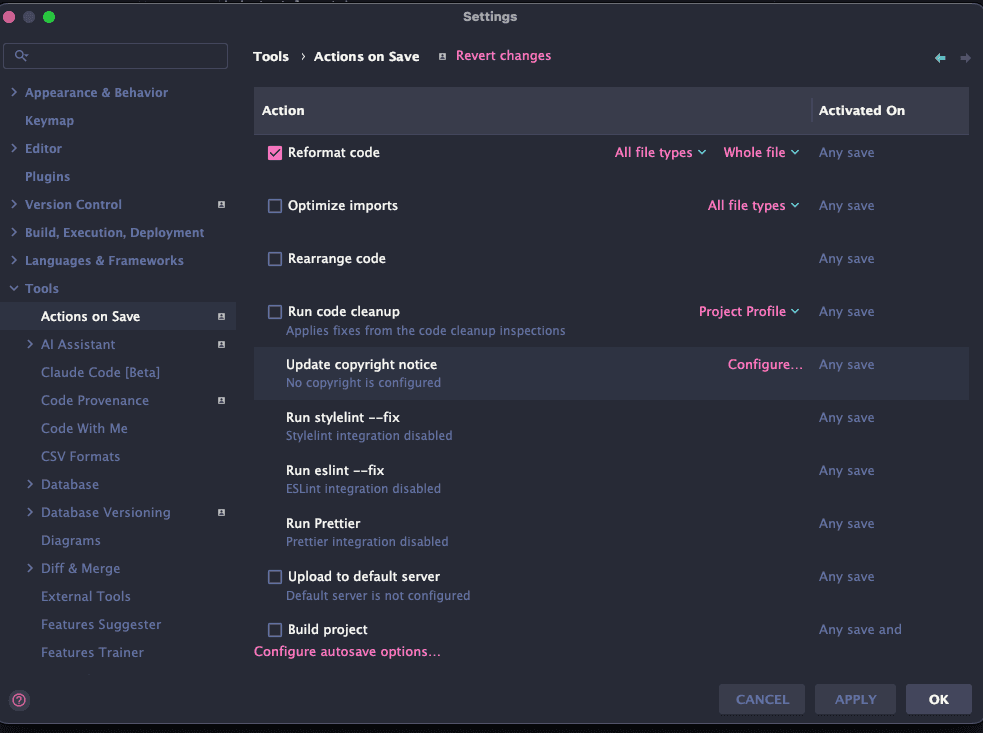Expand the Editor settings section

click(14, 149)
